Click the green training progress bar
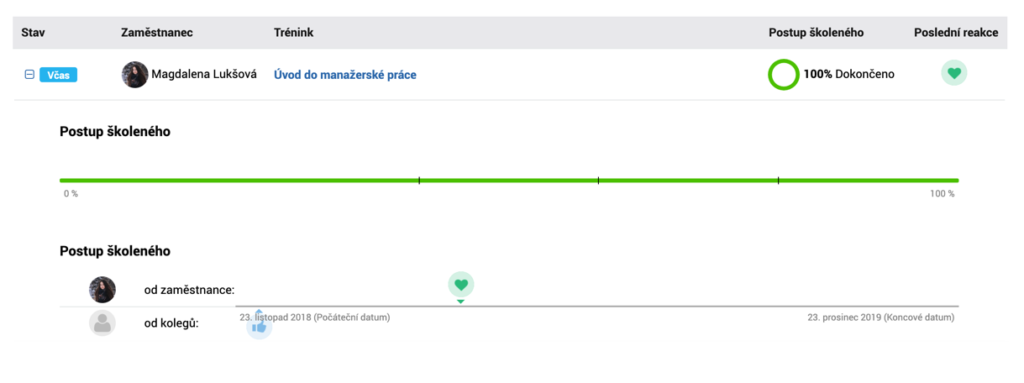Image resolution: width=1024 pixels, height=383 pixels. pyautogui.click(x=509, y=180)
